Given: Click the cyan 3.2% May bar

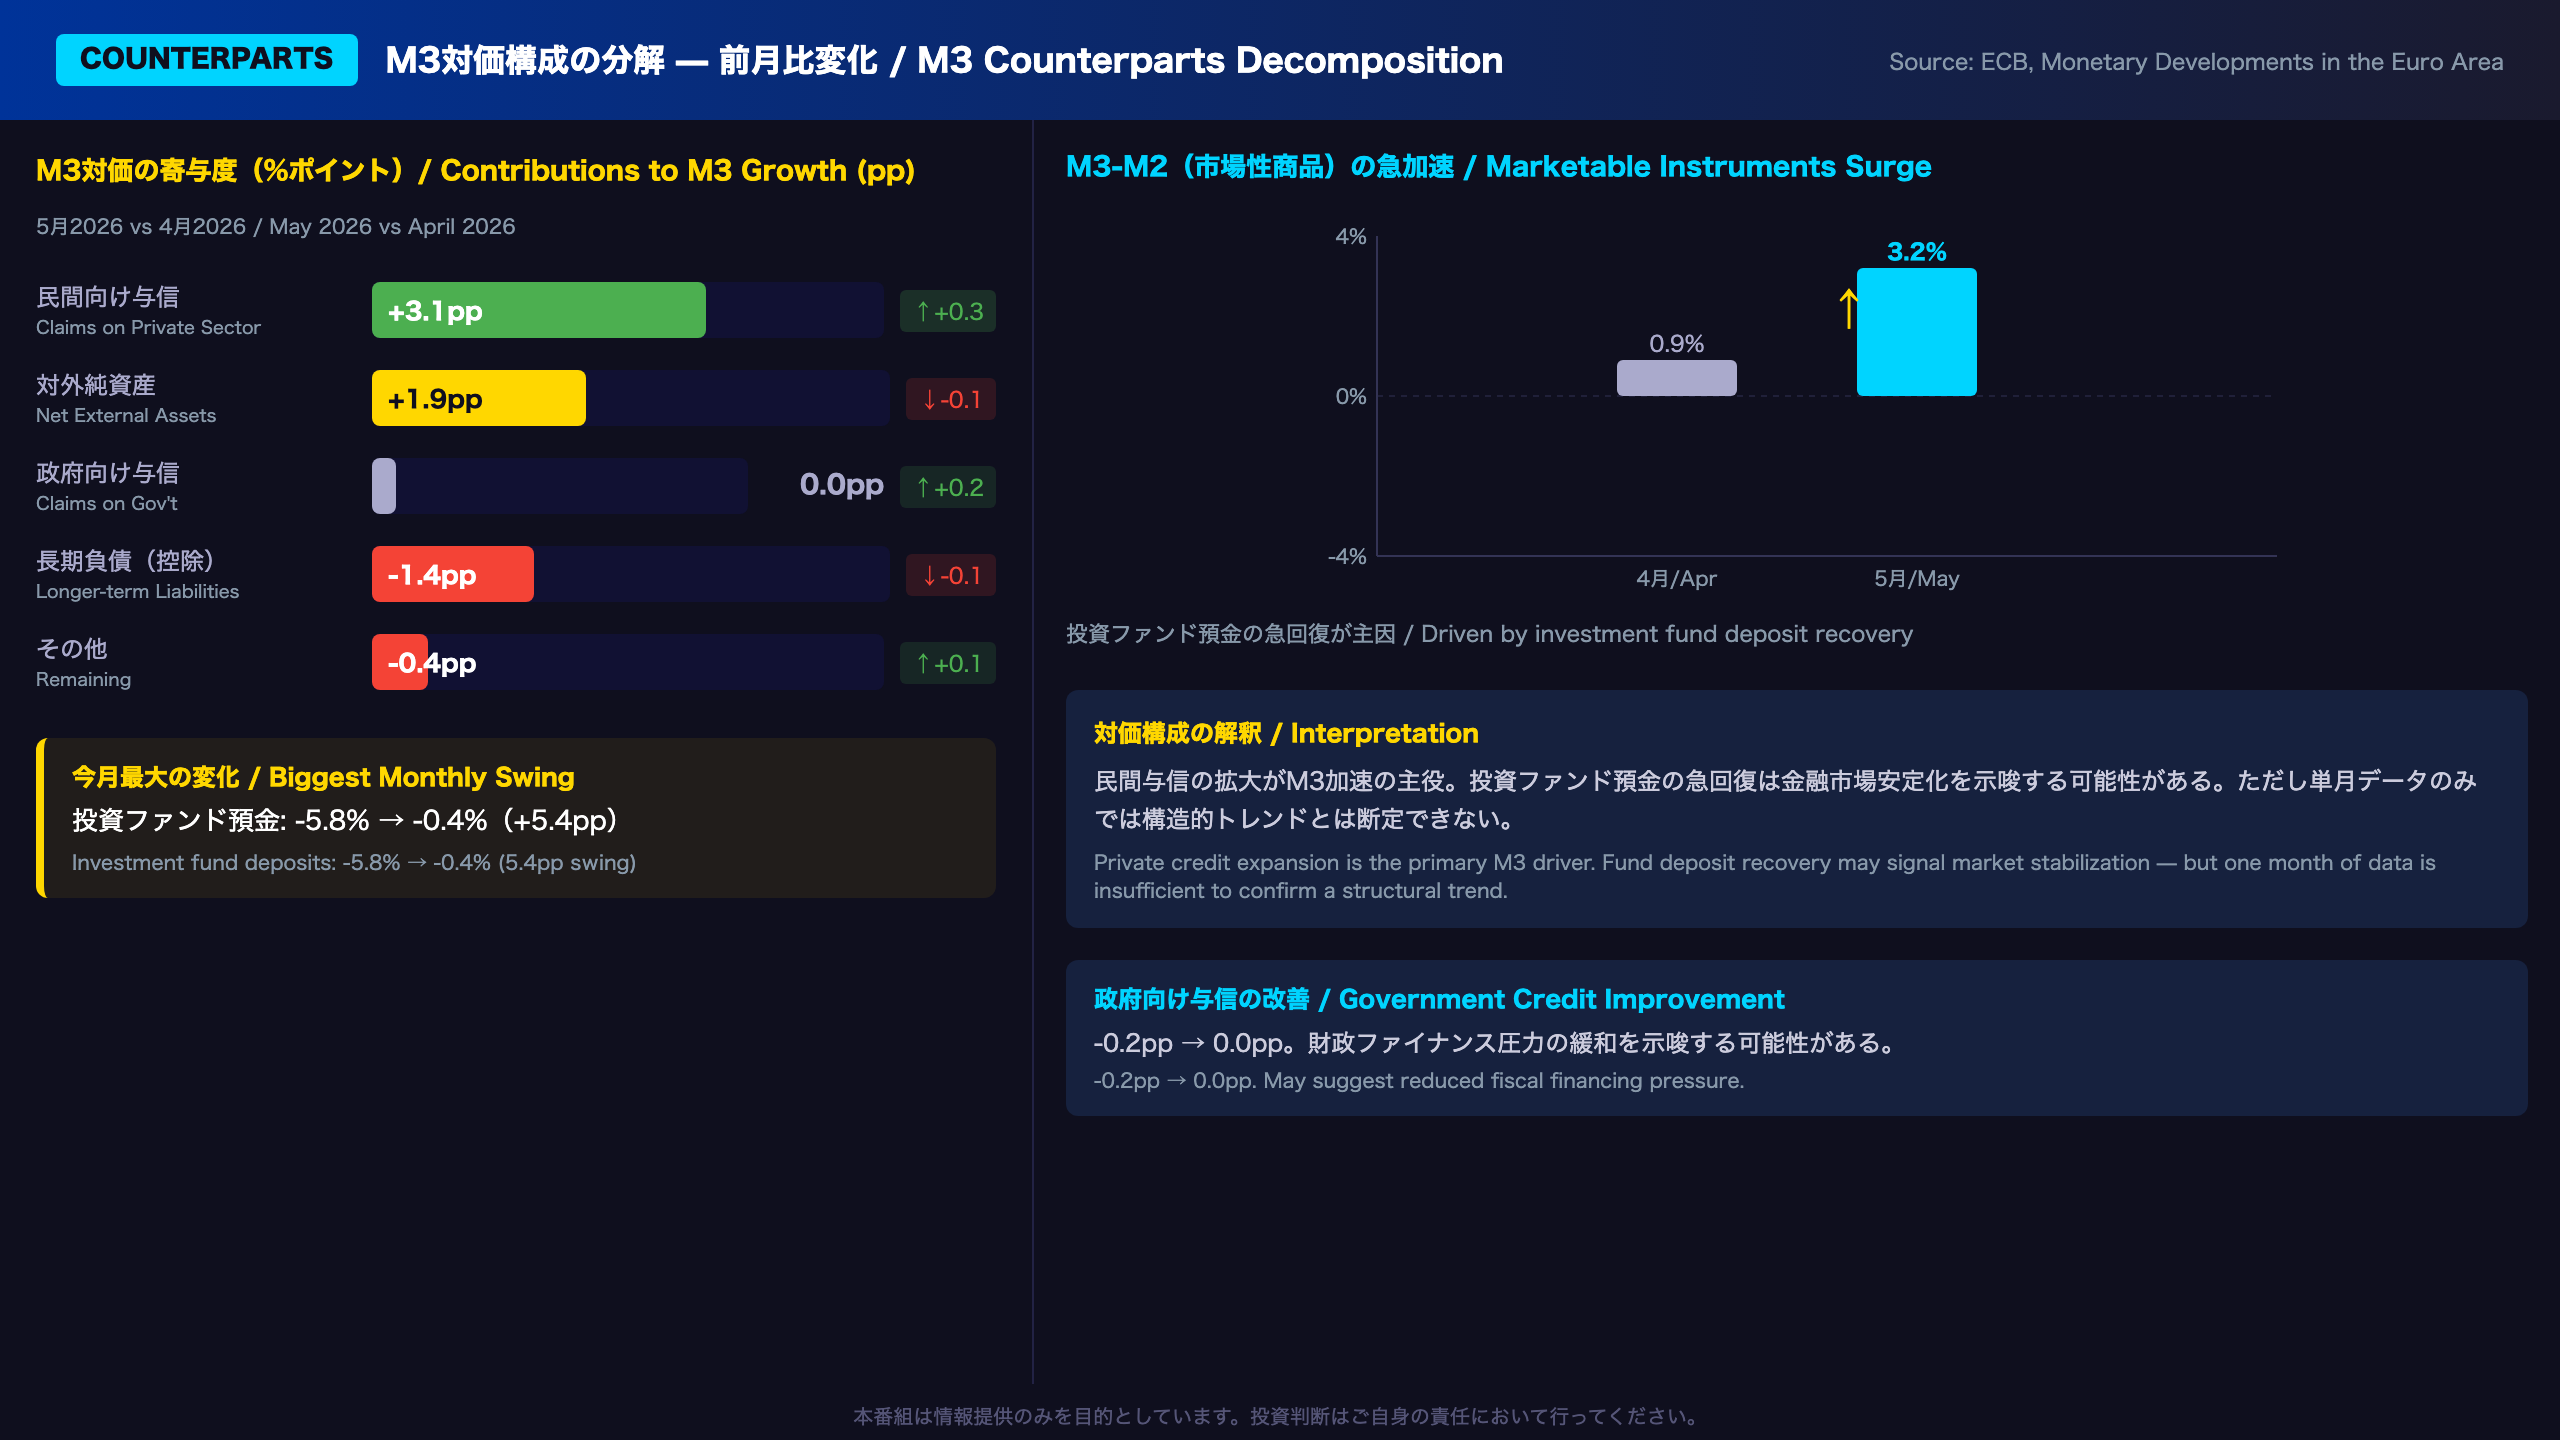Looking at the screenshot, I should (x=1917, y=332).
